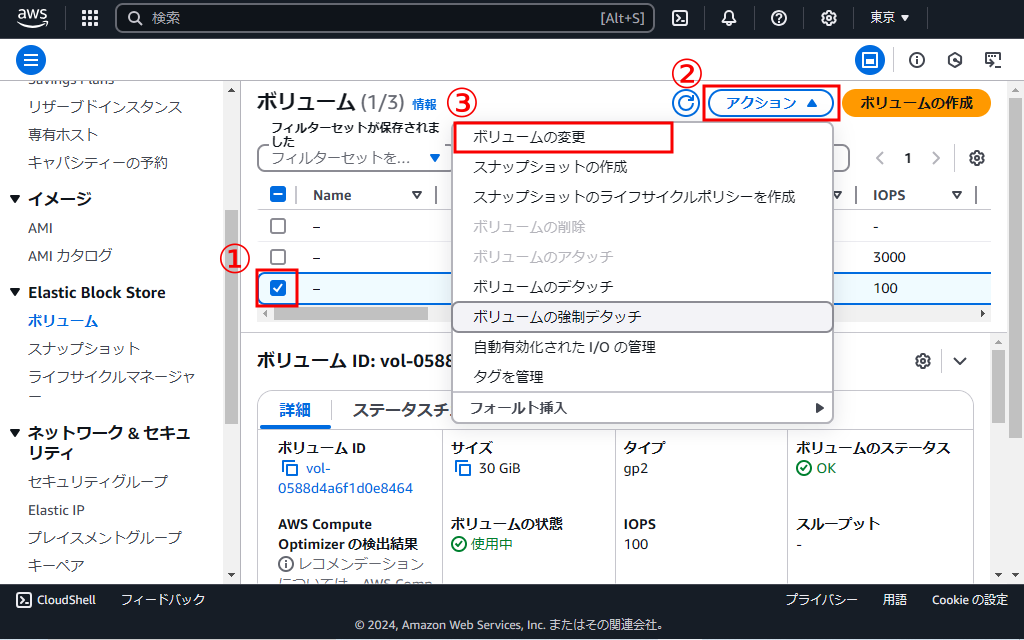Open キーペア in sidebar
This screenshot has height=640, width=1024.
(x=56, y=565)
